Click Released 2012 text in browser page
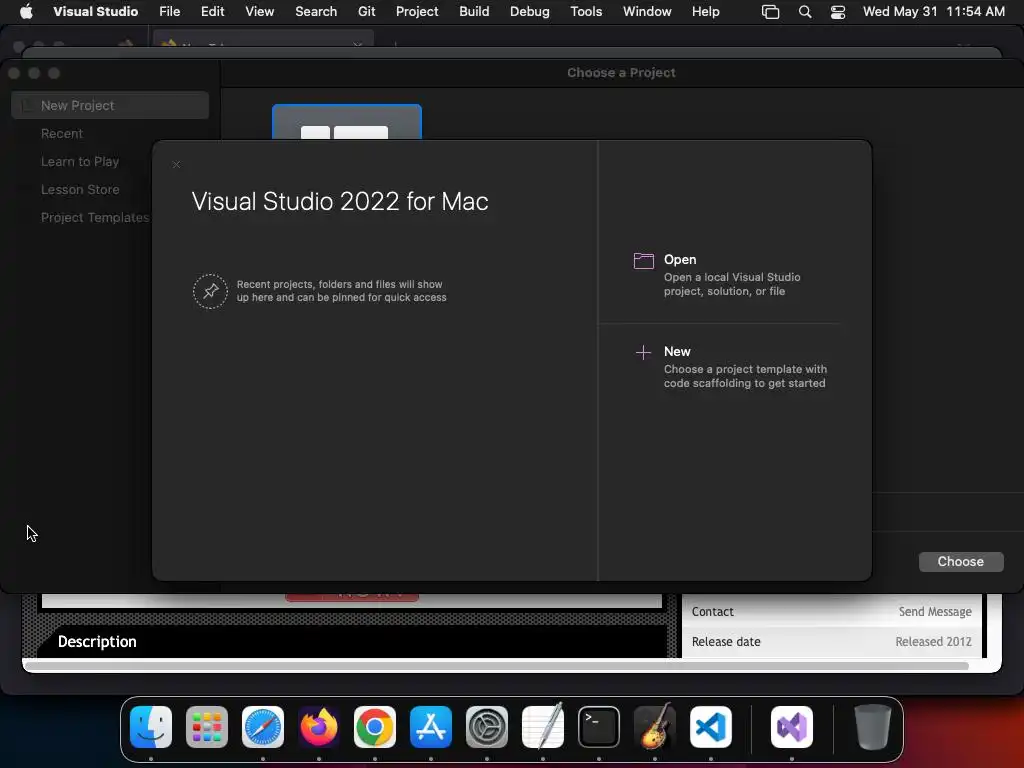Viewport: 1024px width, 768px height. coord(933,641)
